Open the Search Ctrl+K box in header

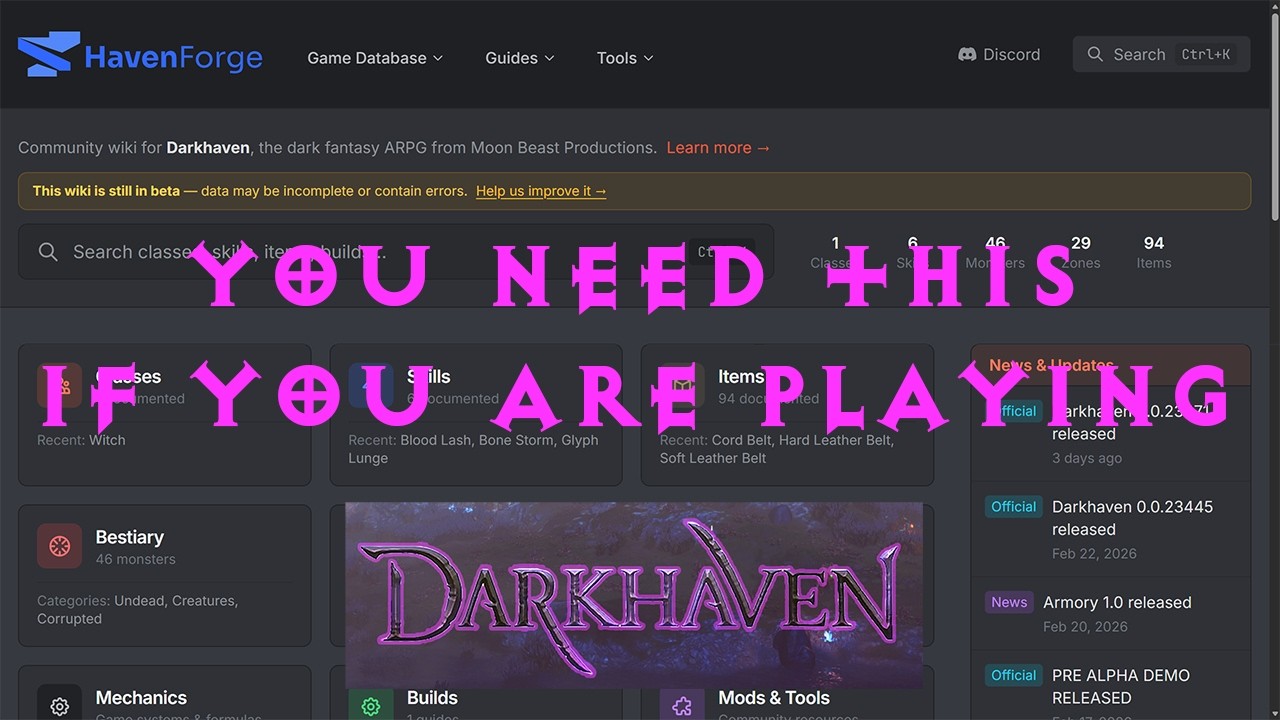click(1162, 55)
